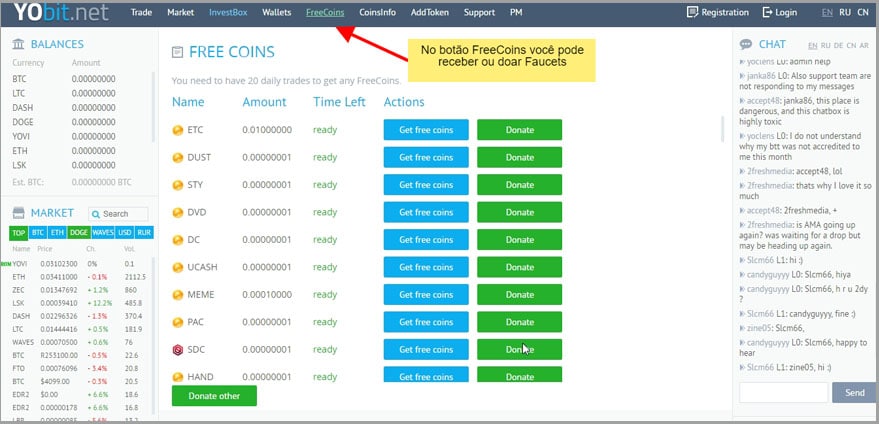Select EN site language
This screenshot has width=879, height=424.
click(827, 12)
